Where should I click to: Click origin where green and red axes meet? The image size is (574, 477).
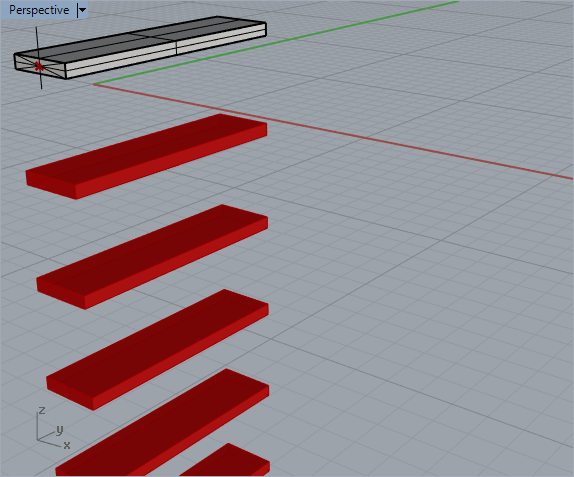pyautogui.click(x=94, y=84)
